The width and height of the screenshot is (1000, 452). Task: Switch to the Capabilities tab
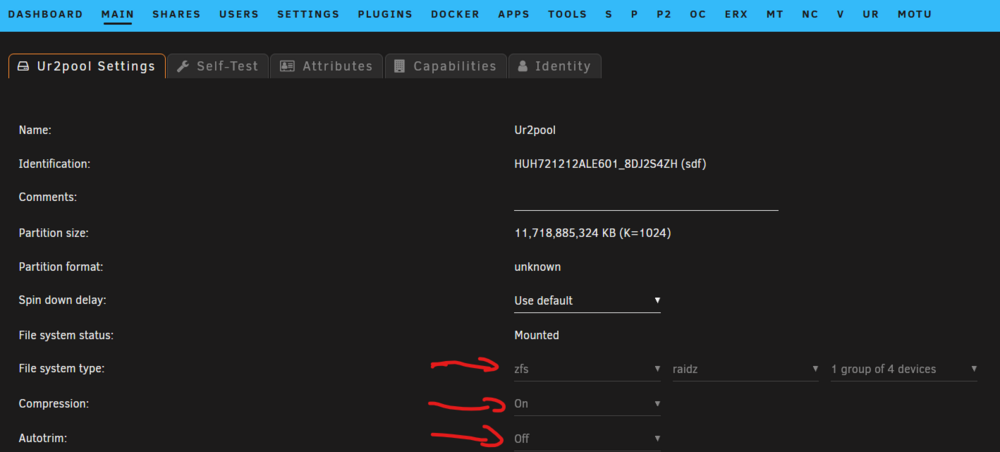pos(446,66)
